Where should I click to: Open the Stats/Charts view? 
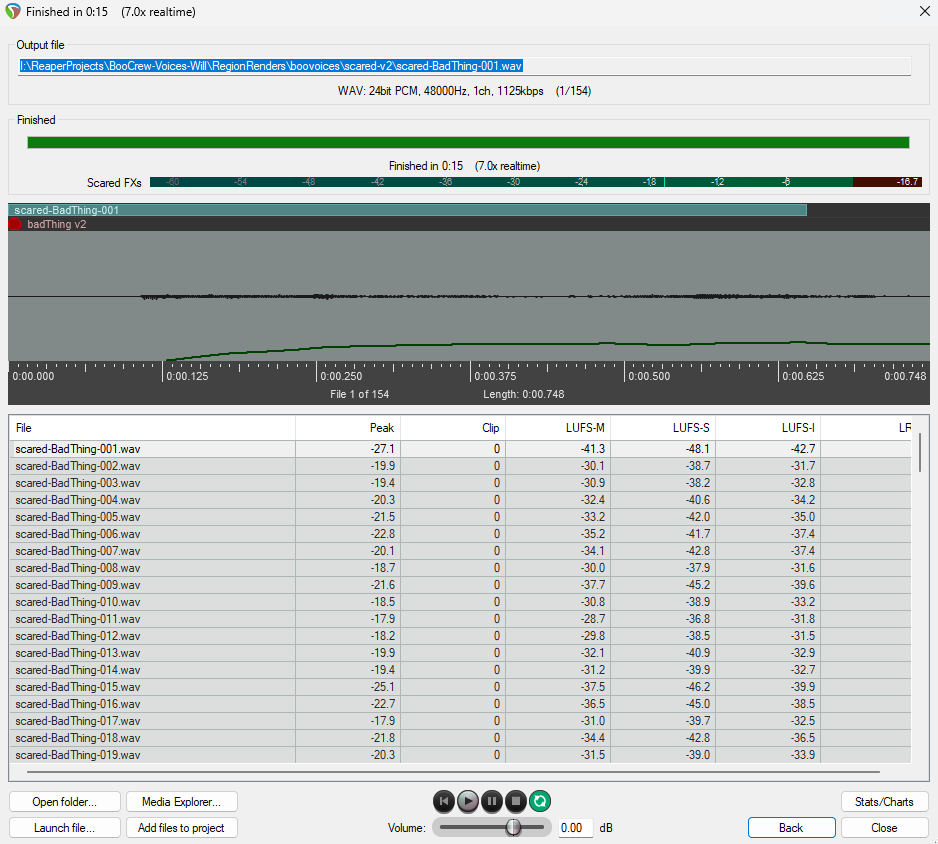(884, 802)
